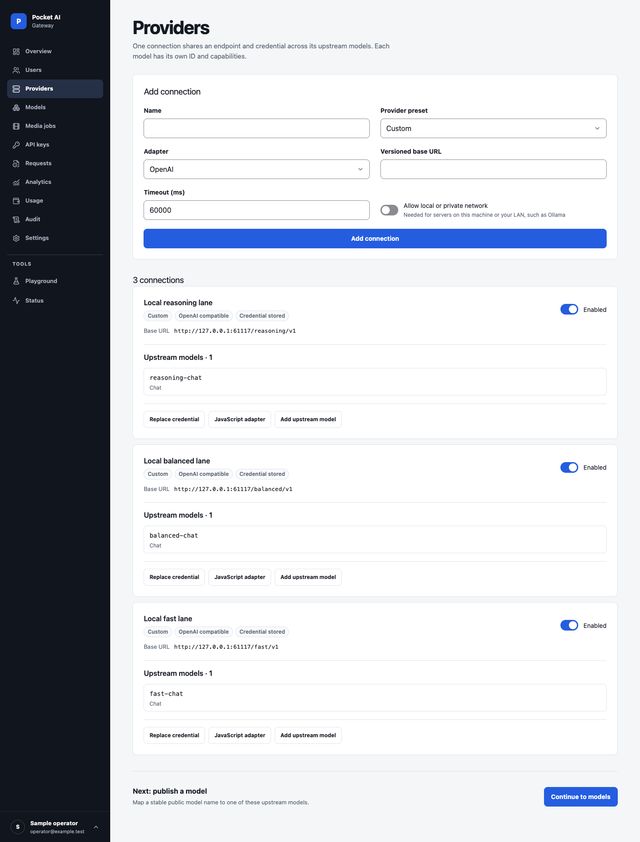Image resolution: width=640 pixels, height=842 pixels.
Task: Replace credential for Local balanced lane
Action: (174, 577)
